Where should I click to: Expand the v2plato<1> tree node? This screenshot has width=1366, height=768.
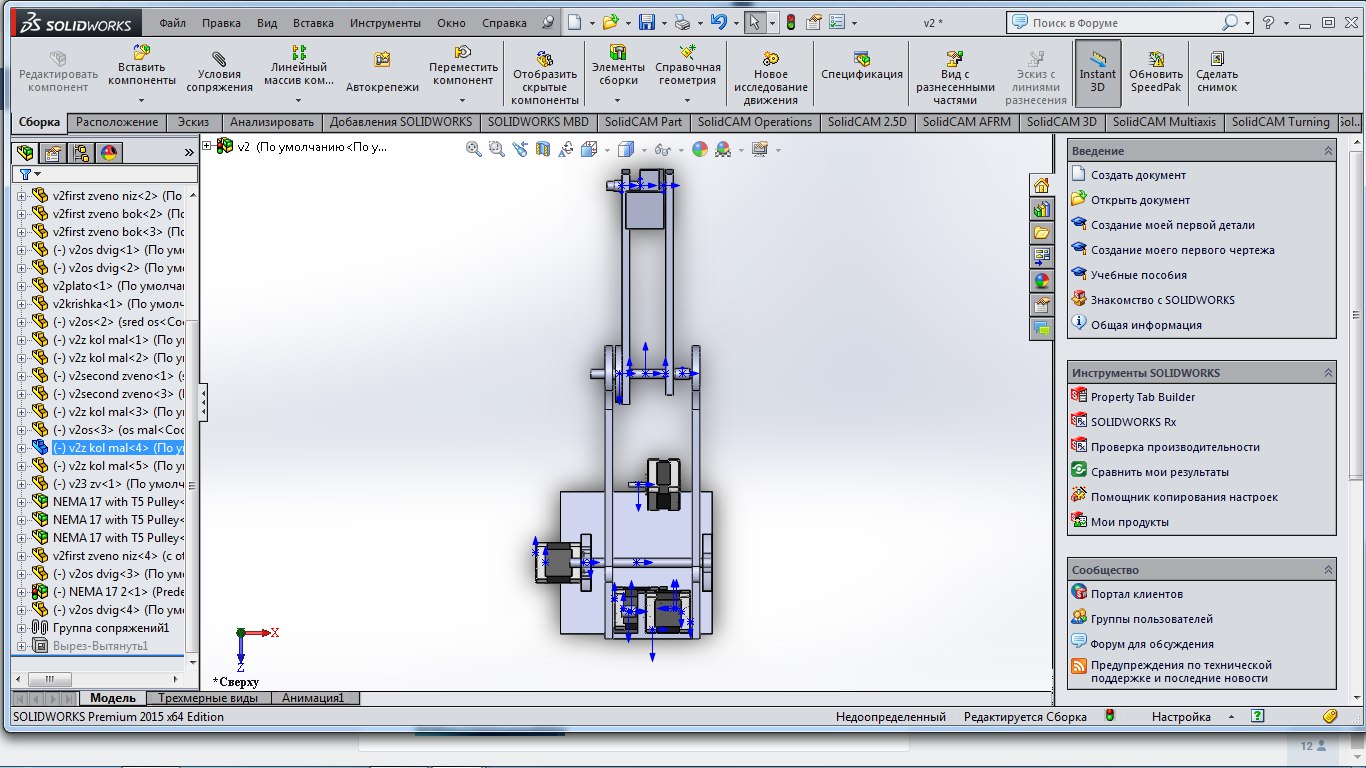click(x=21, y=286)
